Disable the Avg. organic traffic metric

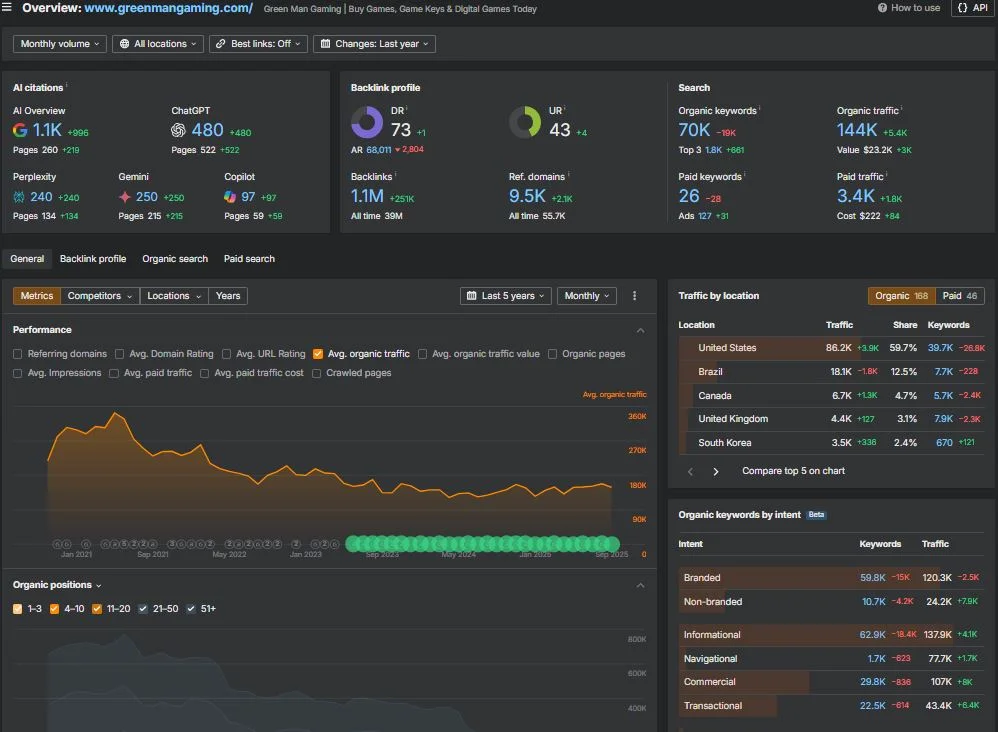(x=317, y=353)
